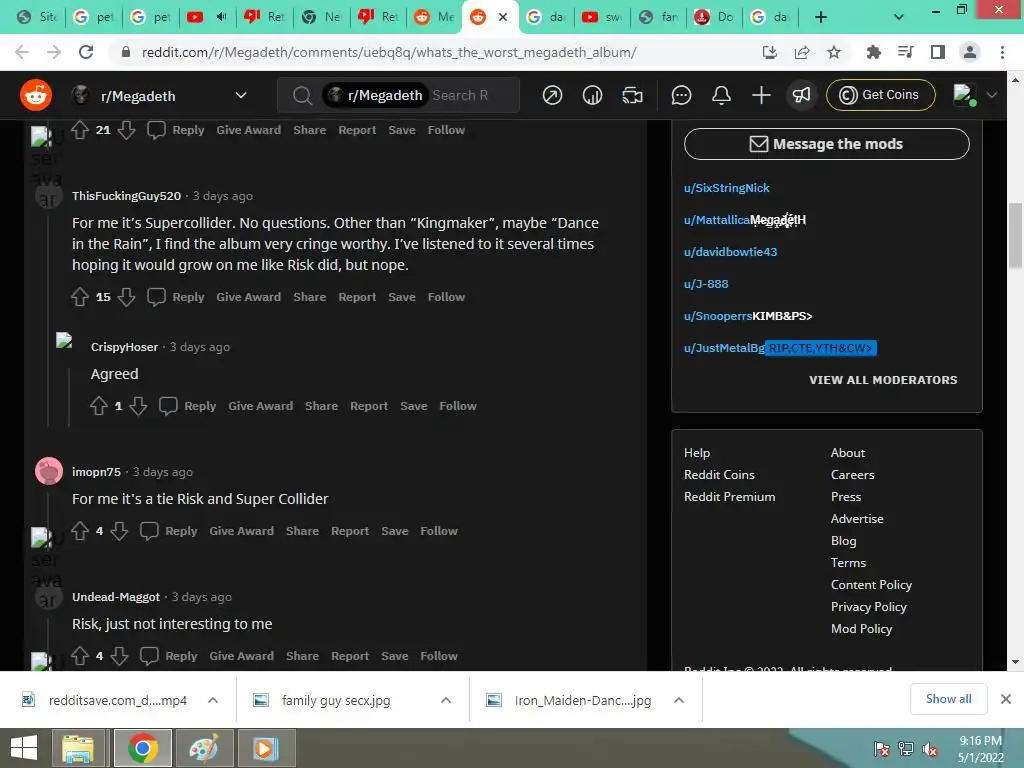Switch to the YouTube tab near left
This screenshot has height=768, width=1024.
point(206,17)
